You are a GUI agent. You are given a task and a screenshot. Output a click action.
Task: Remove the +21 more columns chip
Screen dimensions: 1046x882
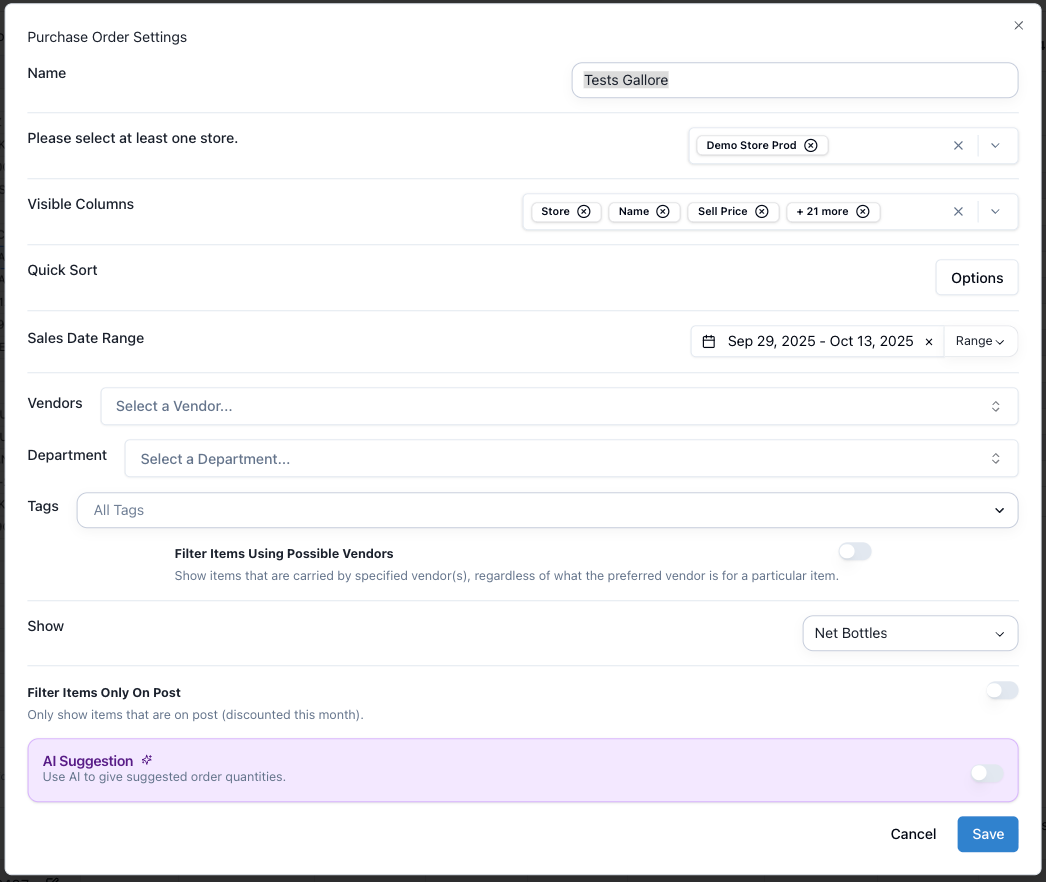(x=863, y=212)
